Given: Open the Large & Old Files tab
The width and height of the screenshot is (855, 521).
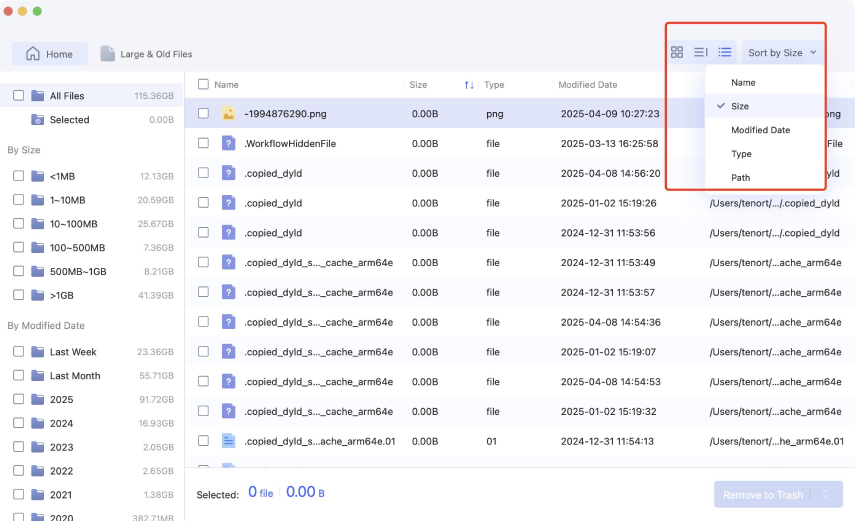Looking at the screenshot, I should [x=146, y=54].
